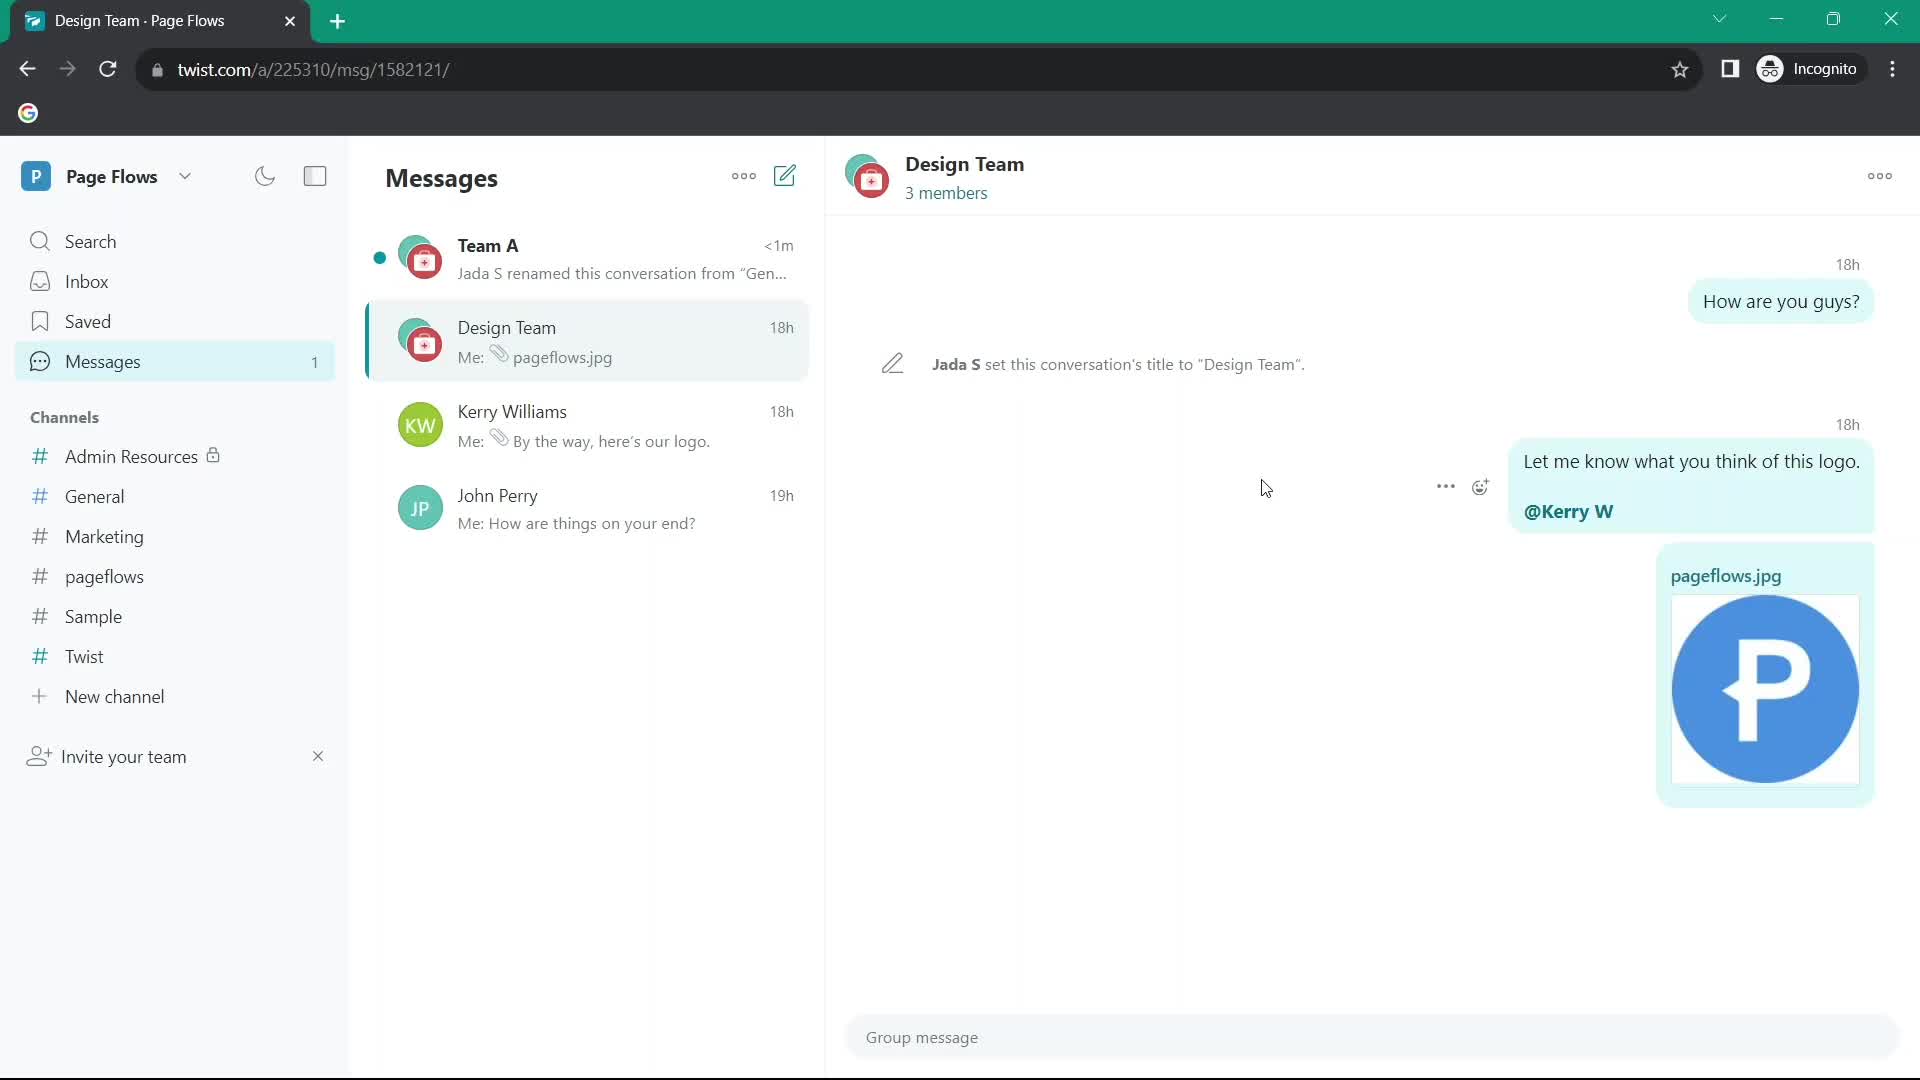Expand the Page Flows workspace dropdown
The height and width of the screenshot is (1080, 1920).
(x=185, y=175)
